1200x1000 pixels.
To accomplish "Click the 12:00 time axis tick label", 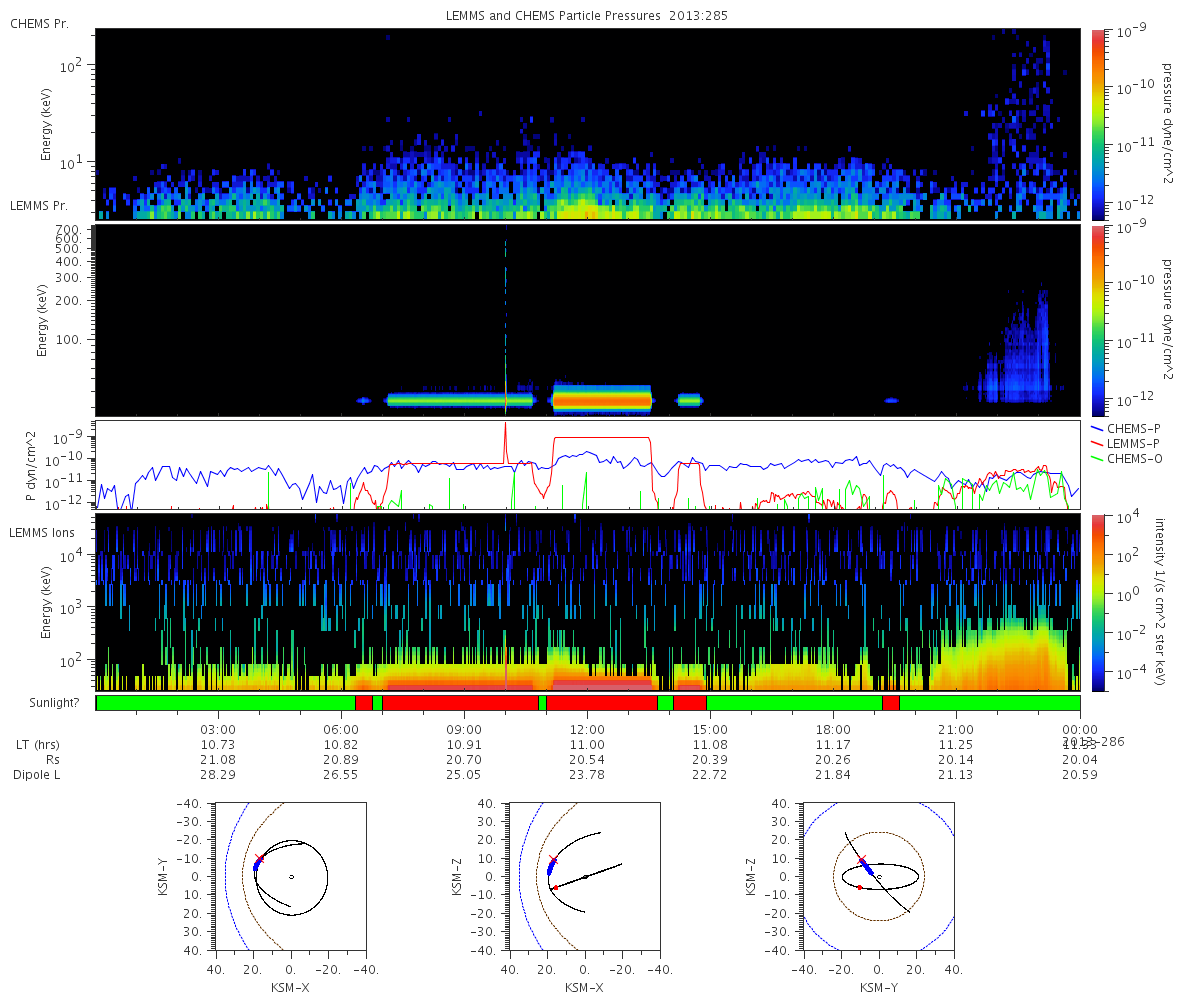I will [x=587, y=729].
